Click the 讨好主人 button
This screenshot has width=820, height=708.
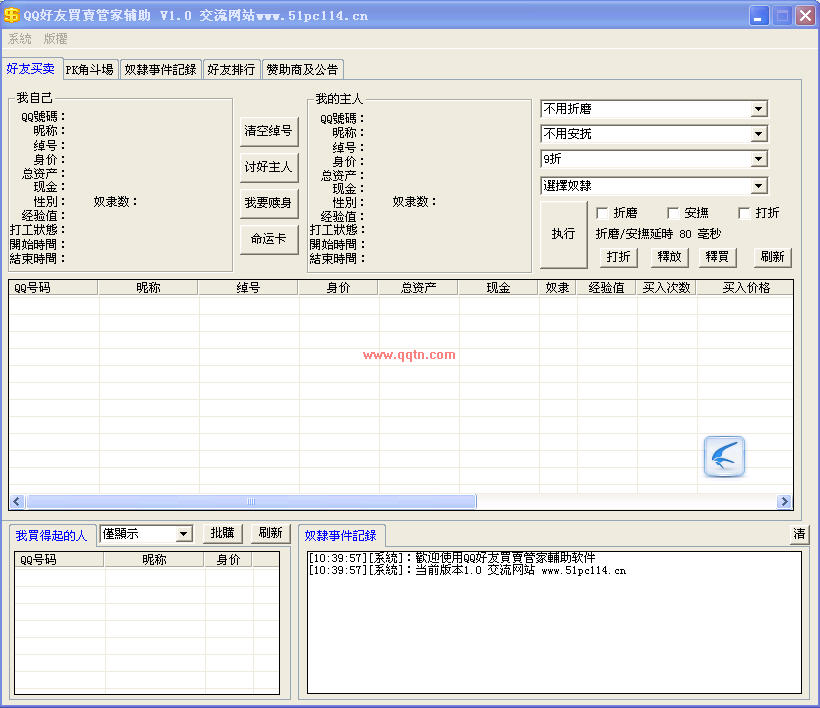269,167
